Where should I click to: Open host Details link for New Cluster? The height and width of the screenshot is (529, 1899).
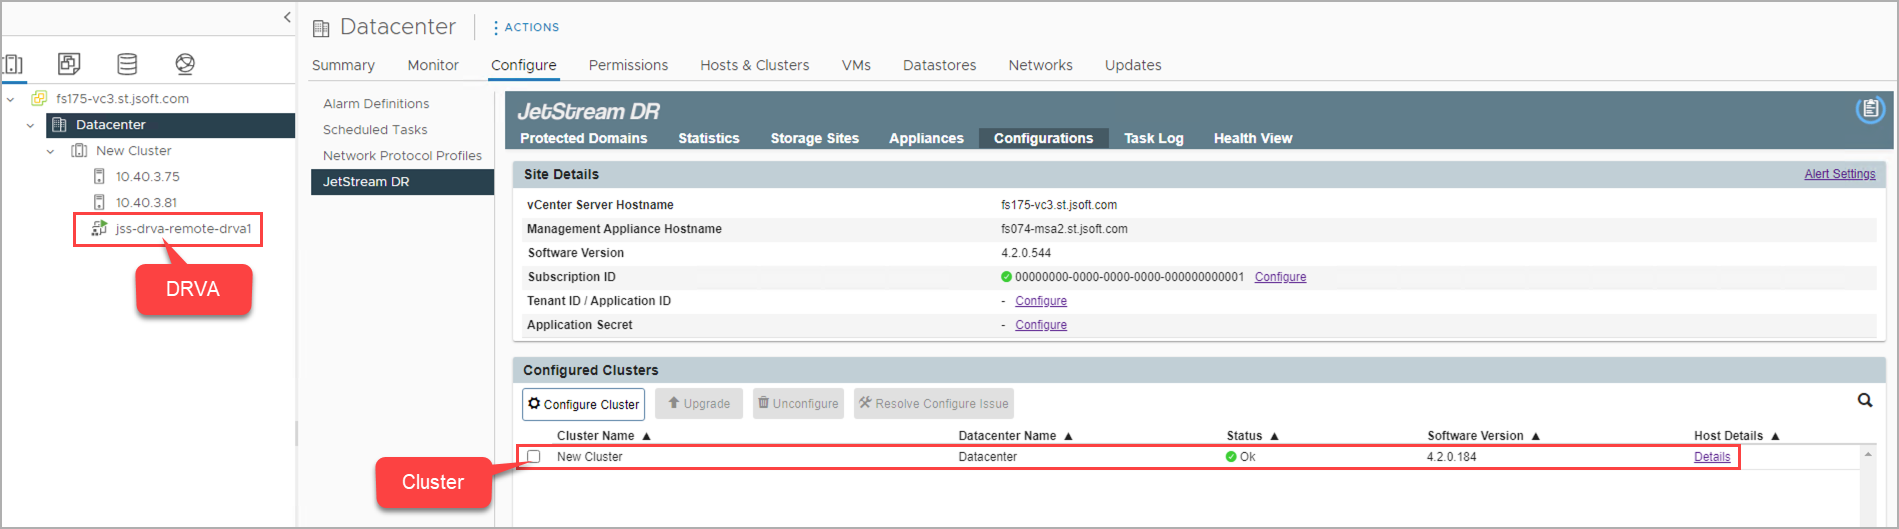(1711, 457)
